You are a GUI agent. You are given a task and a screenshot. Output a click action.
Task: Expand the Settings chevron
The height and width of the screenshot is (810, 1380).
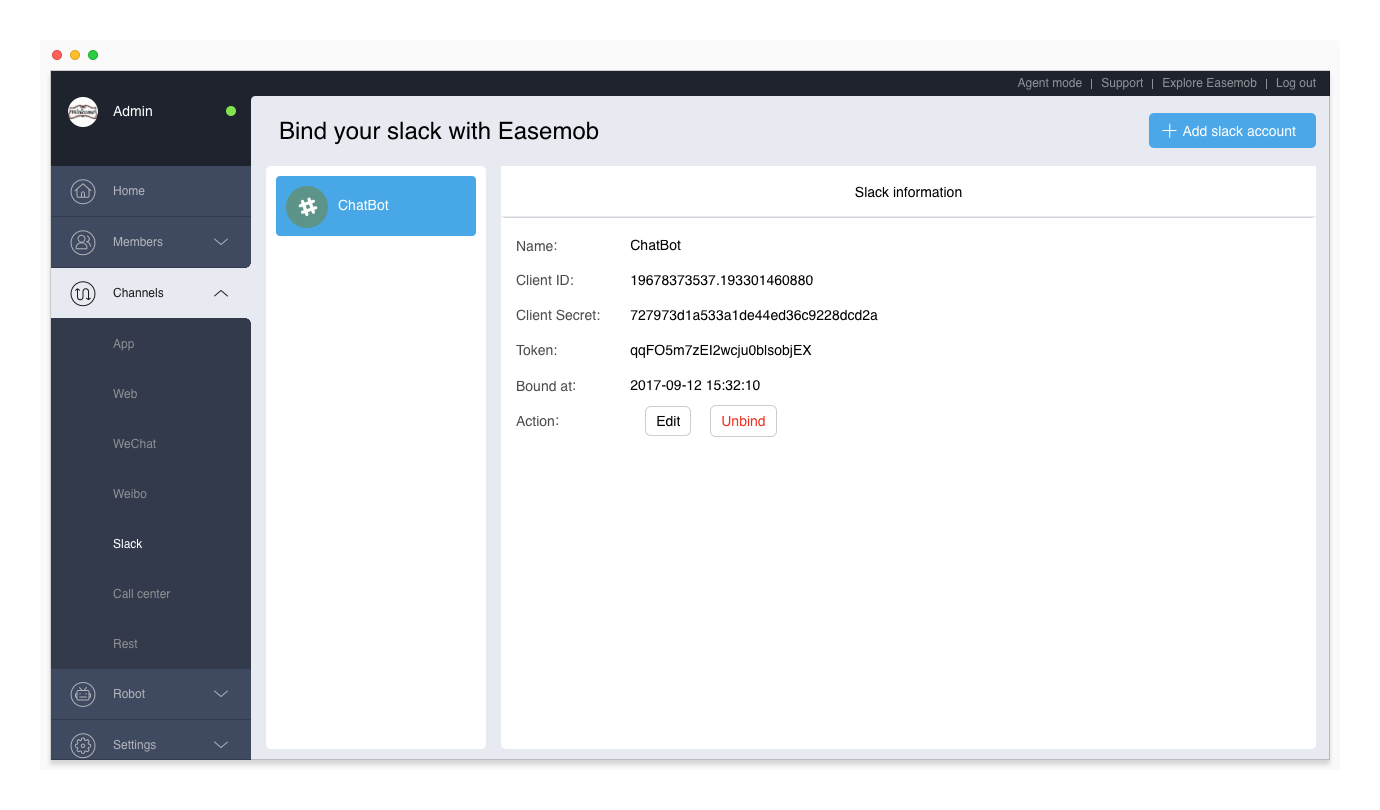click(222, 745)
